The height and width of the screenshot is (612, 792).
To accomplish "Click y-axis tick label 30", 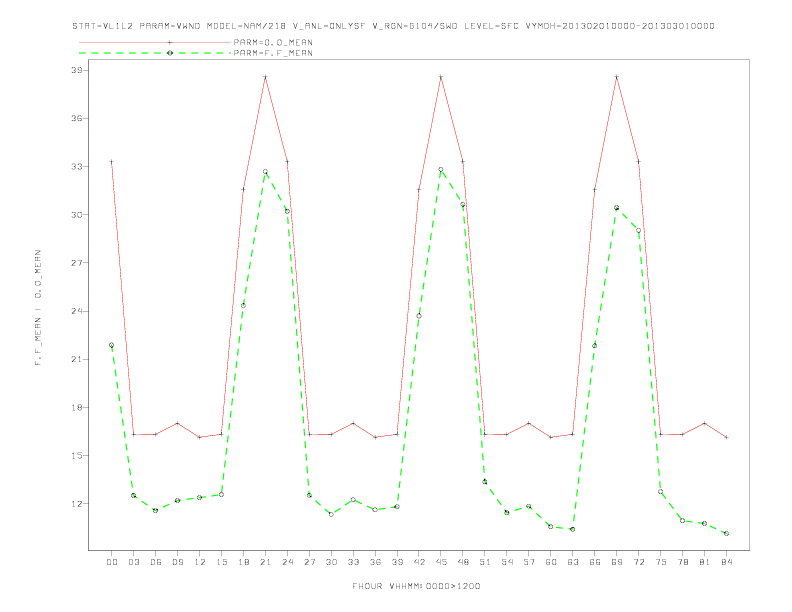I will click(76, 215).
